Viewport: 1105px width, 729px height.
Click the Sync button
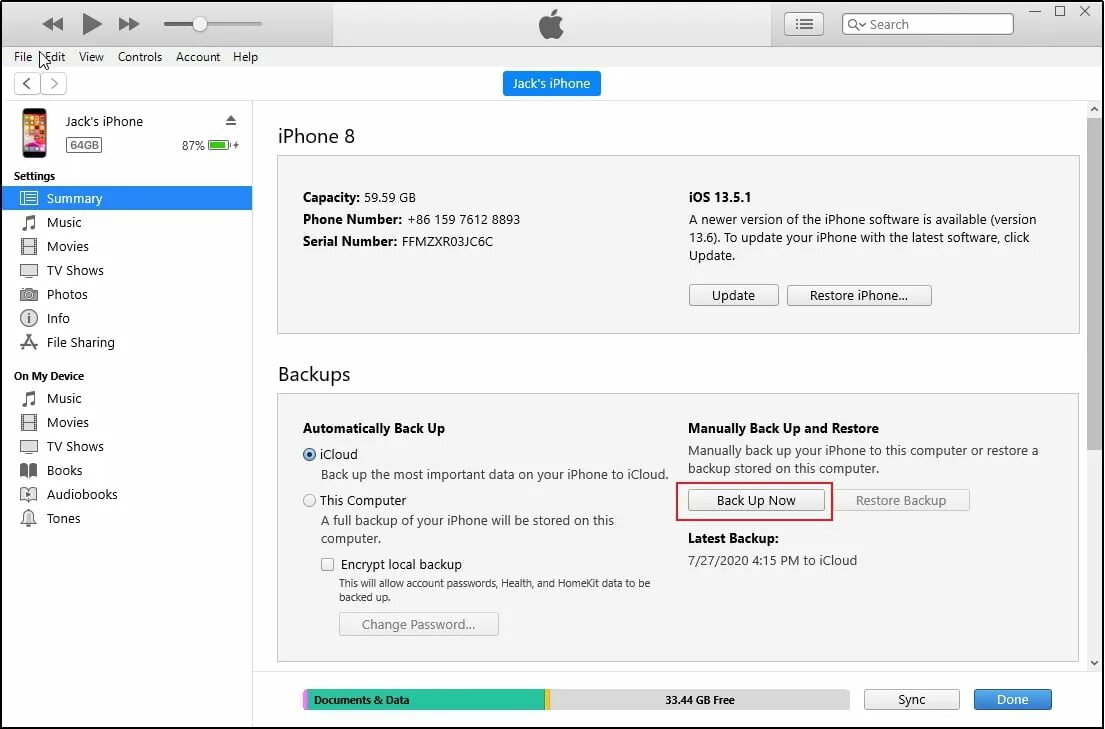pos(912,699)
